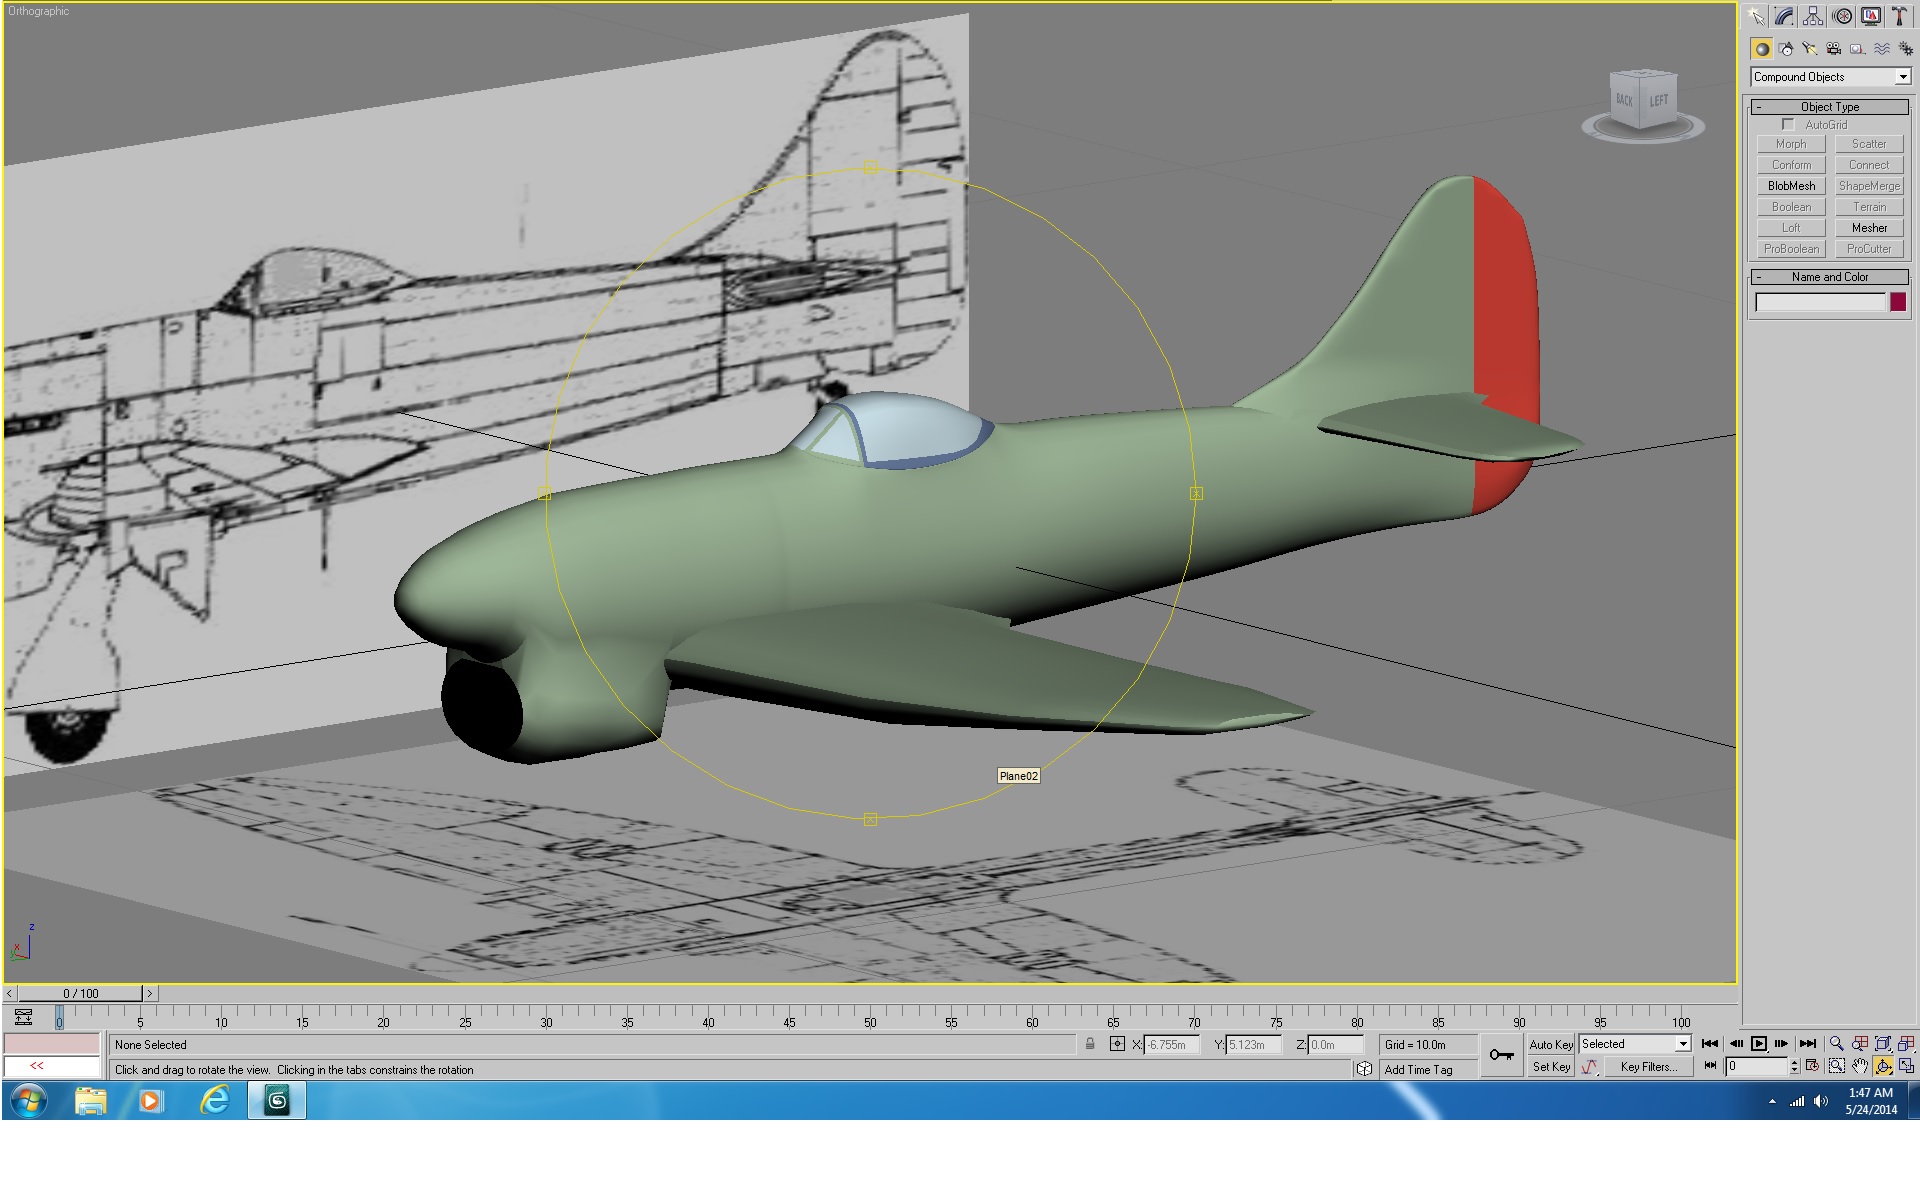
Task: Play the animation
Action: (x=1759, y=1044)
